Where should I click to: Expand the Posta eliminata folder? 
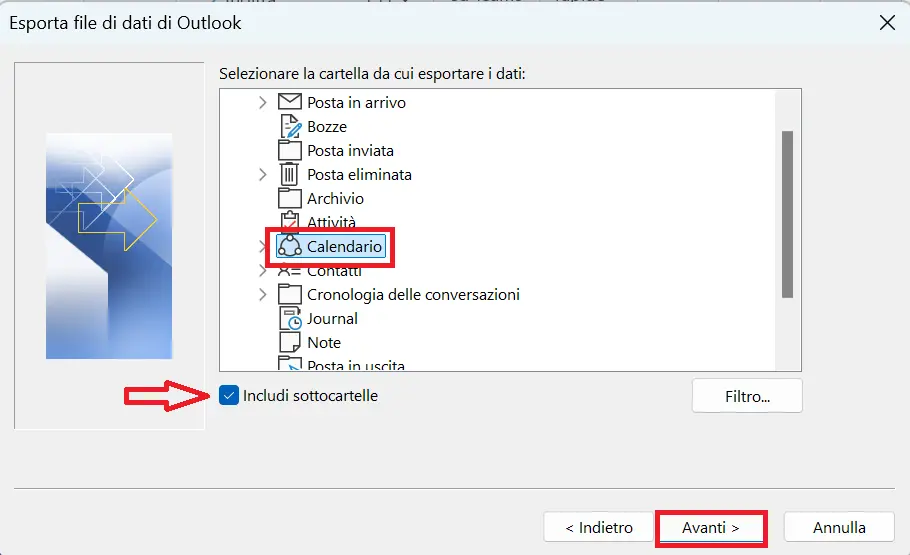262,175
